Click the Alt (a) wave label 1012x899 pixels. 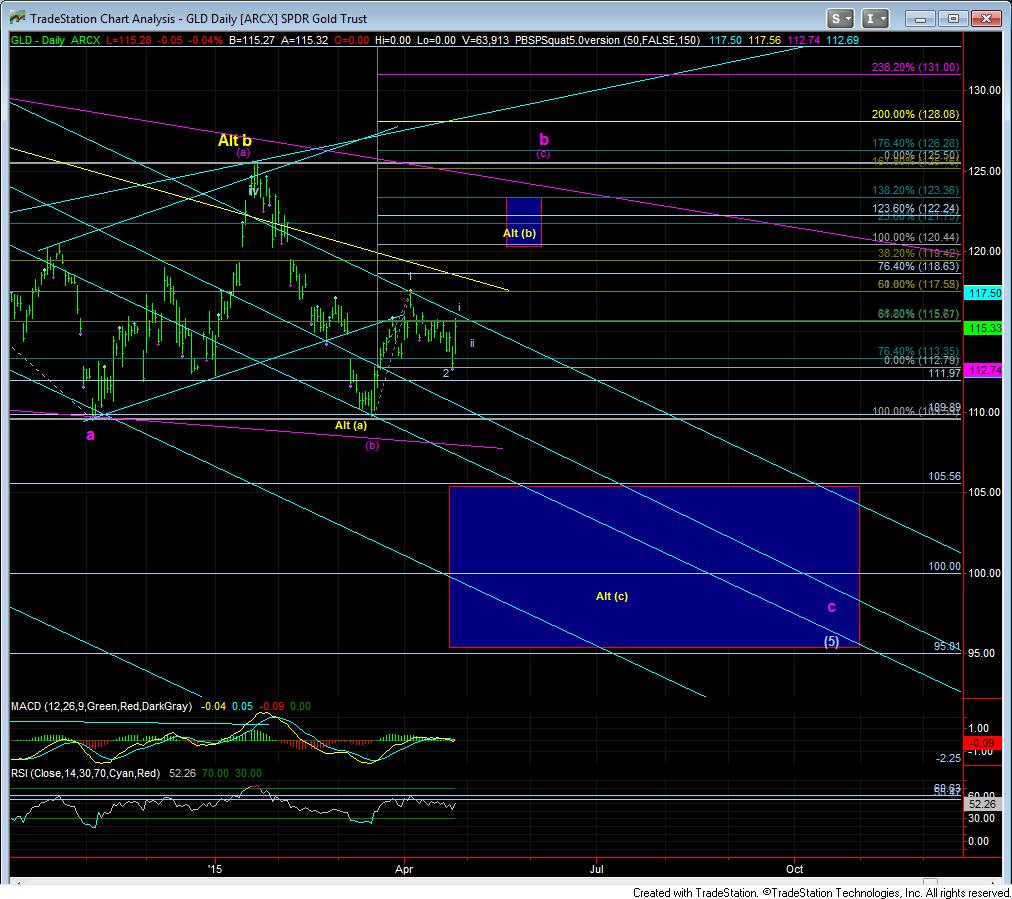(x=351, y=425)
